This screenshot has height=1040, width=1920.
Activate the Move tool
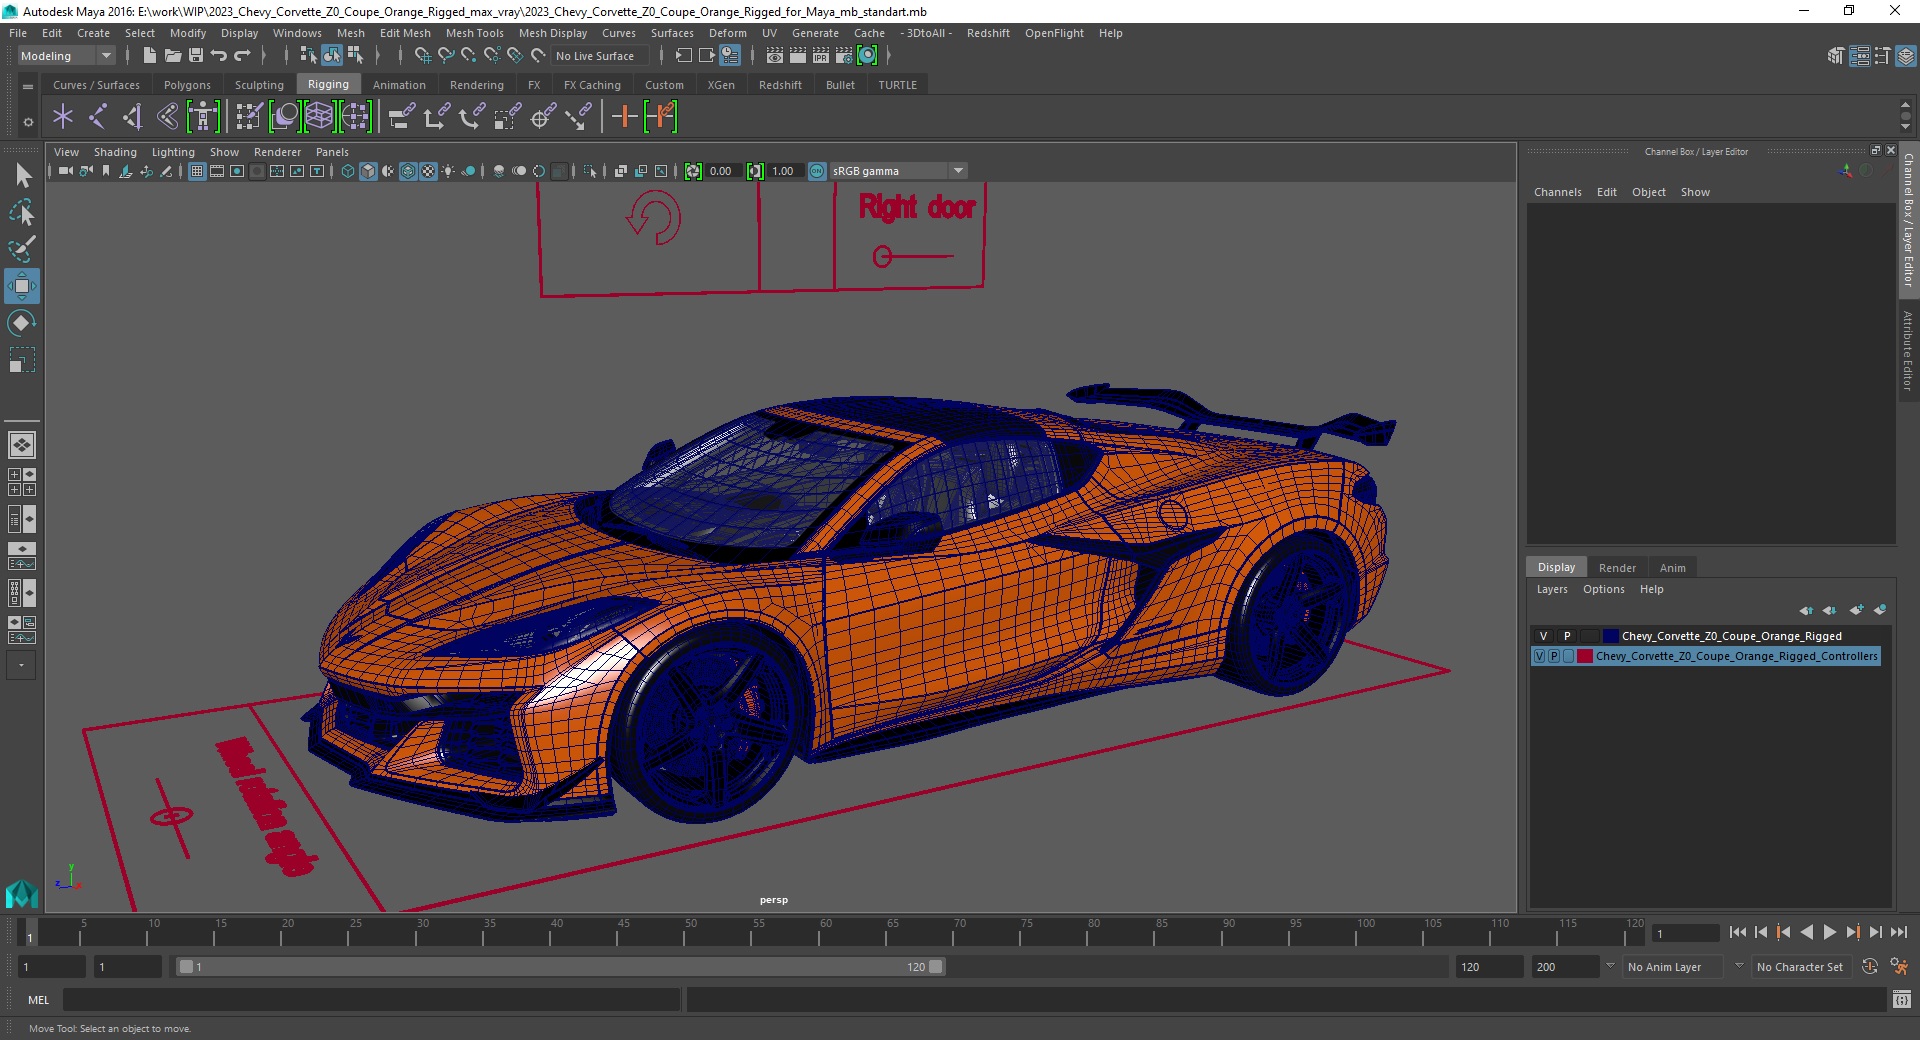pyautogui.click(x=22, y=286)
